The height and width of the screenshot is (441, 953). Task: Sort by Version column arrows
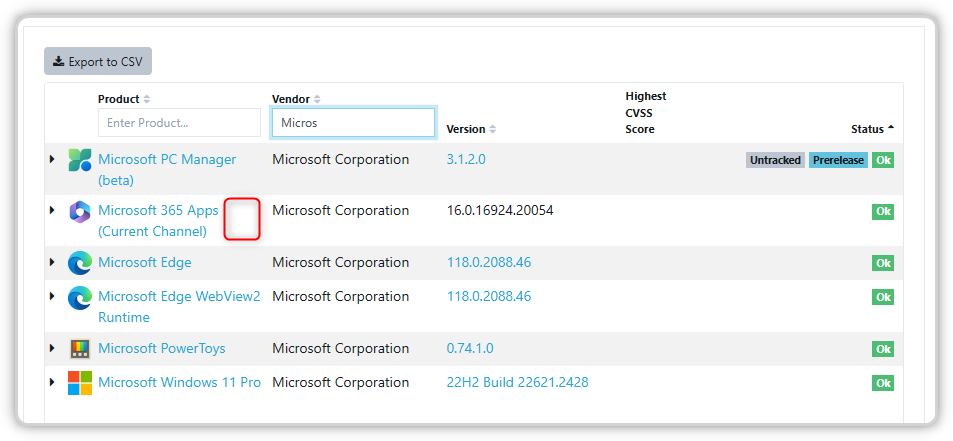(x=492, y=129)
